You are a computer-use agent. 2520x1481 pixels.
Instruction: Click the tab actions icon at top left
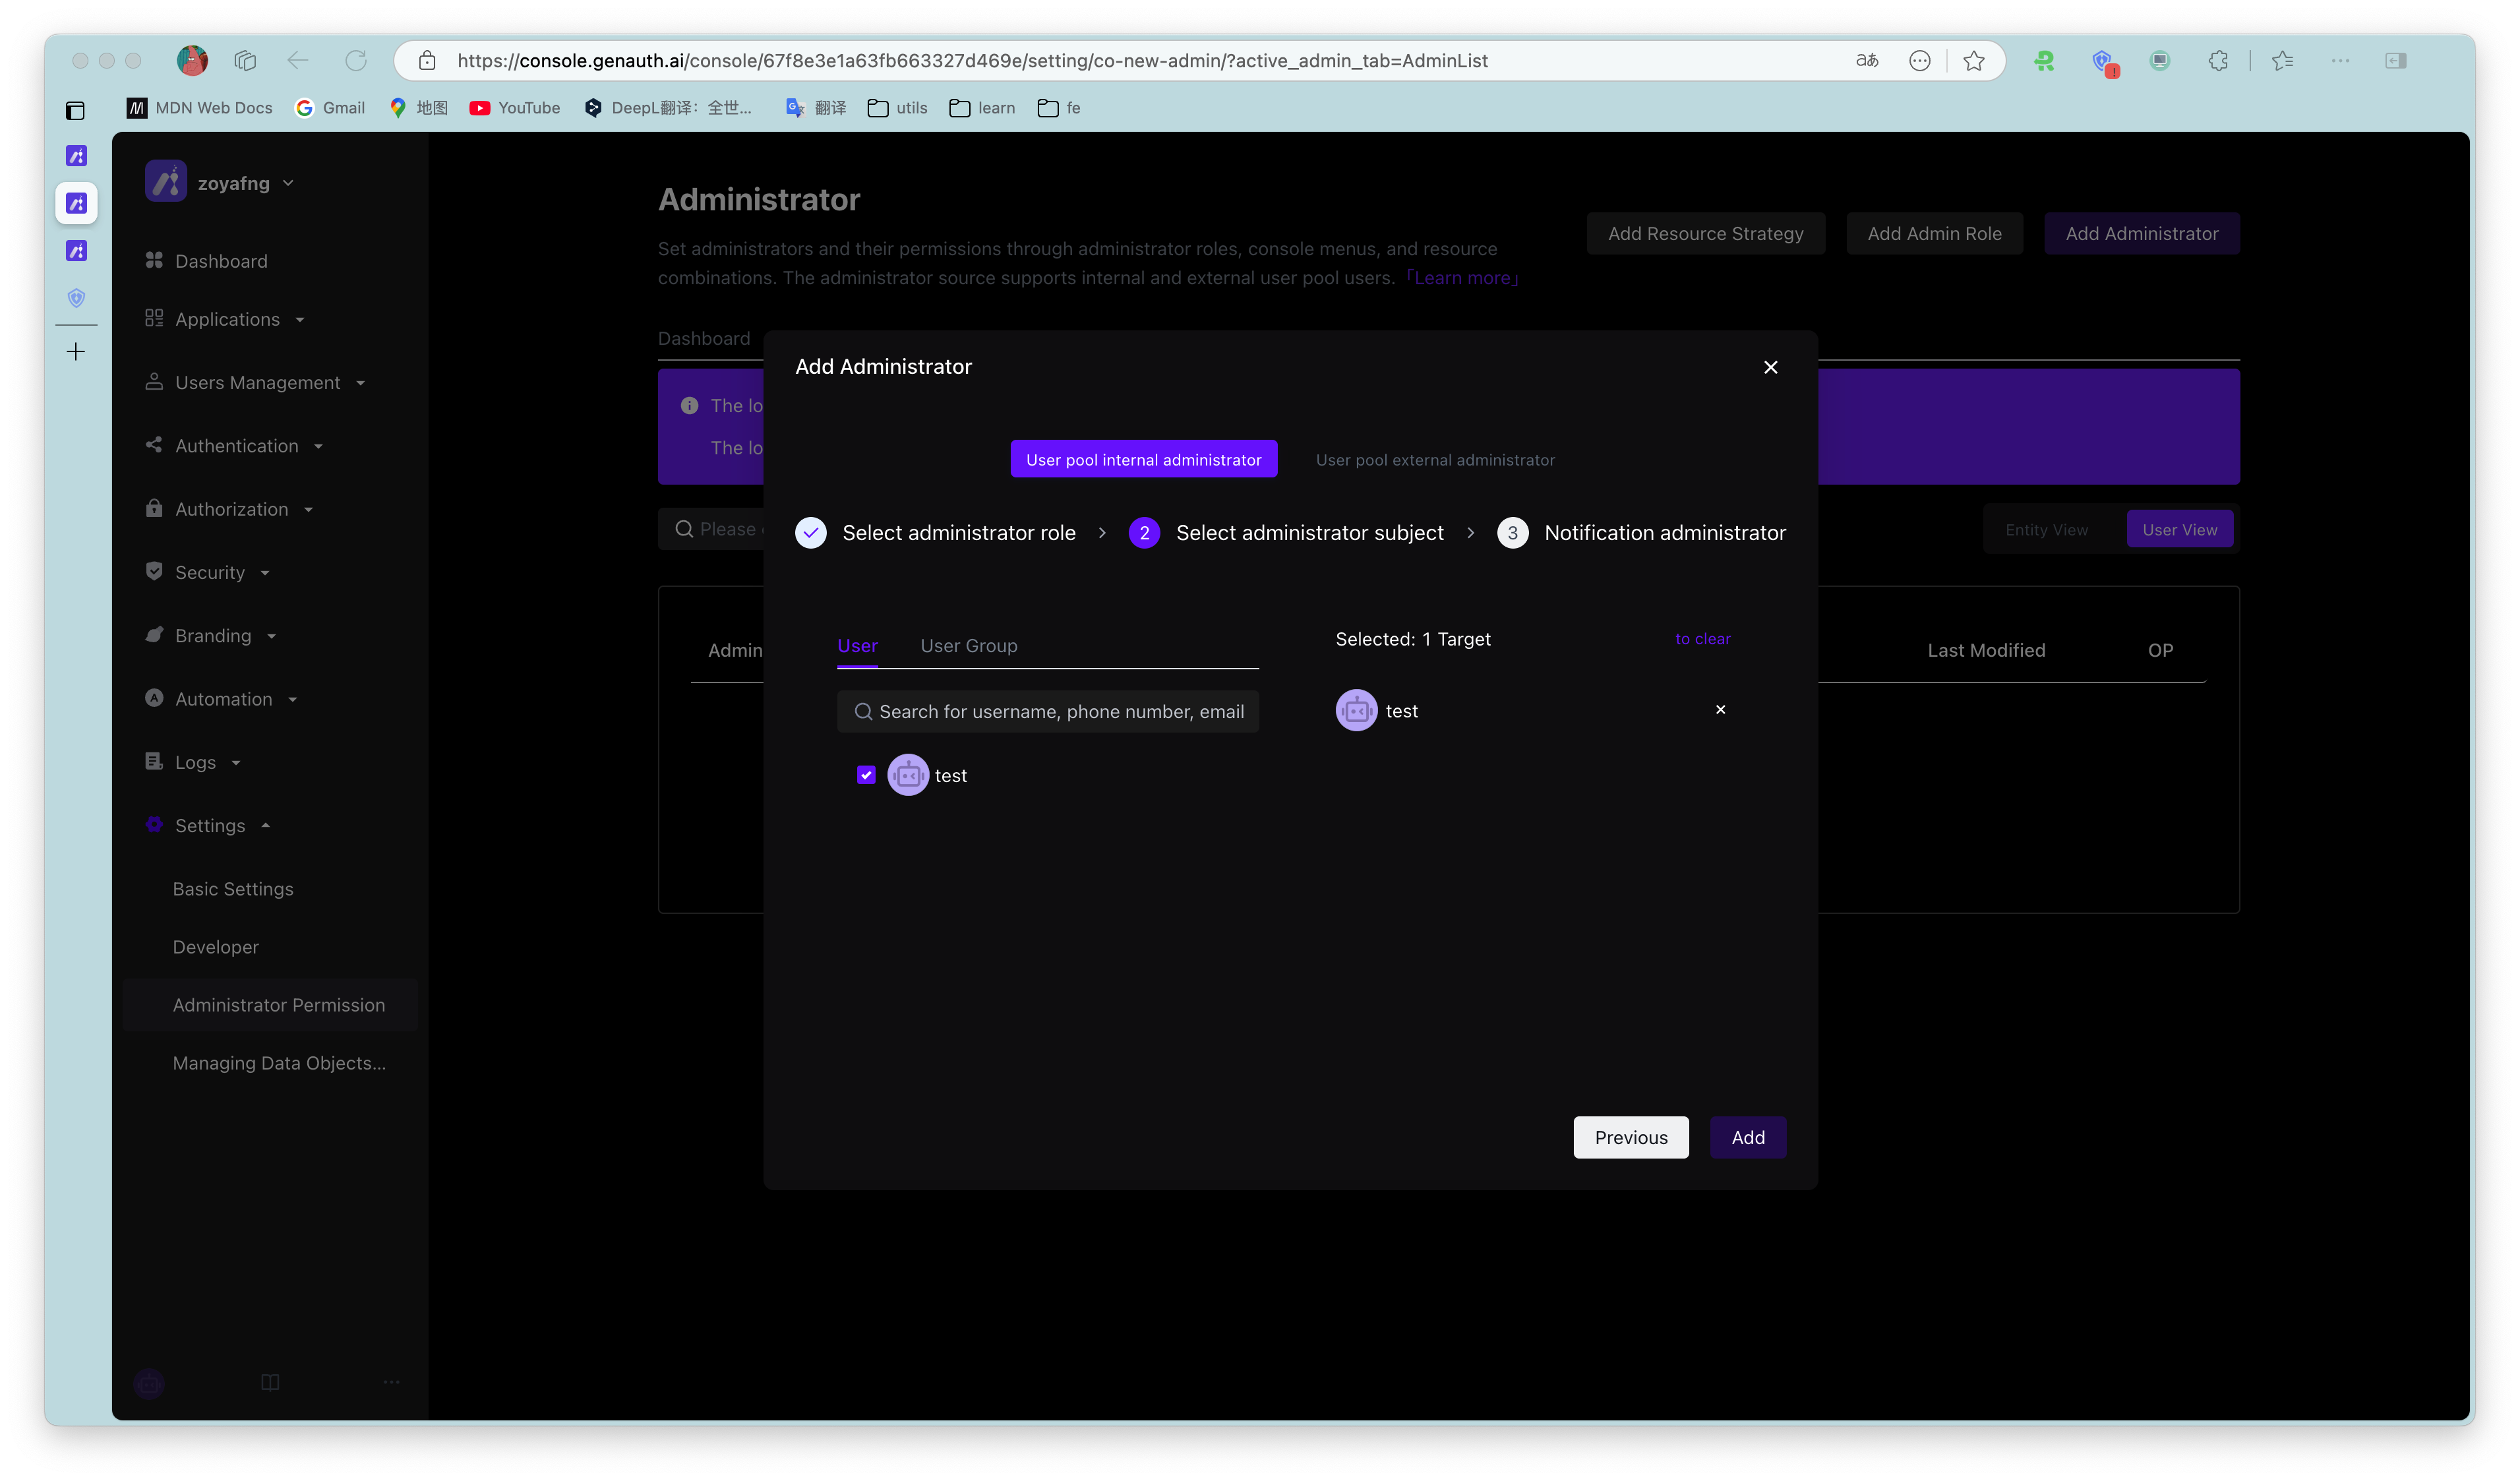76,110
